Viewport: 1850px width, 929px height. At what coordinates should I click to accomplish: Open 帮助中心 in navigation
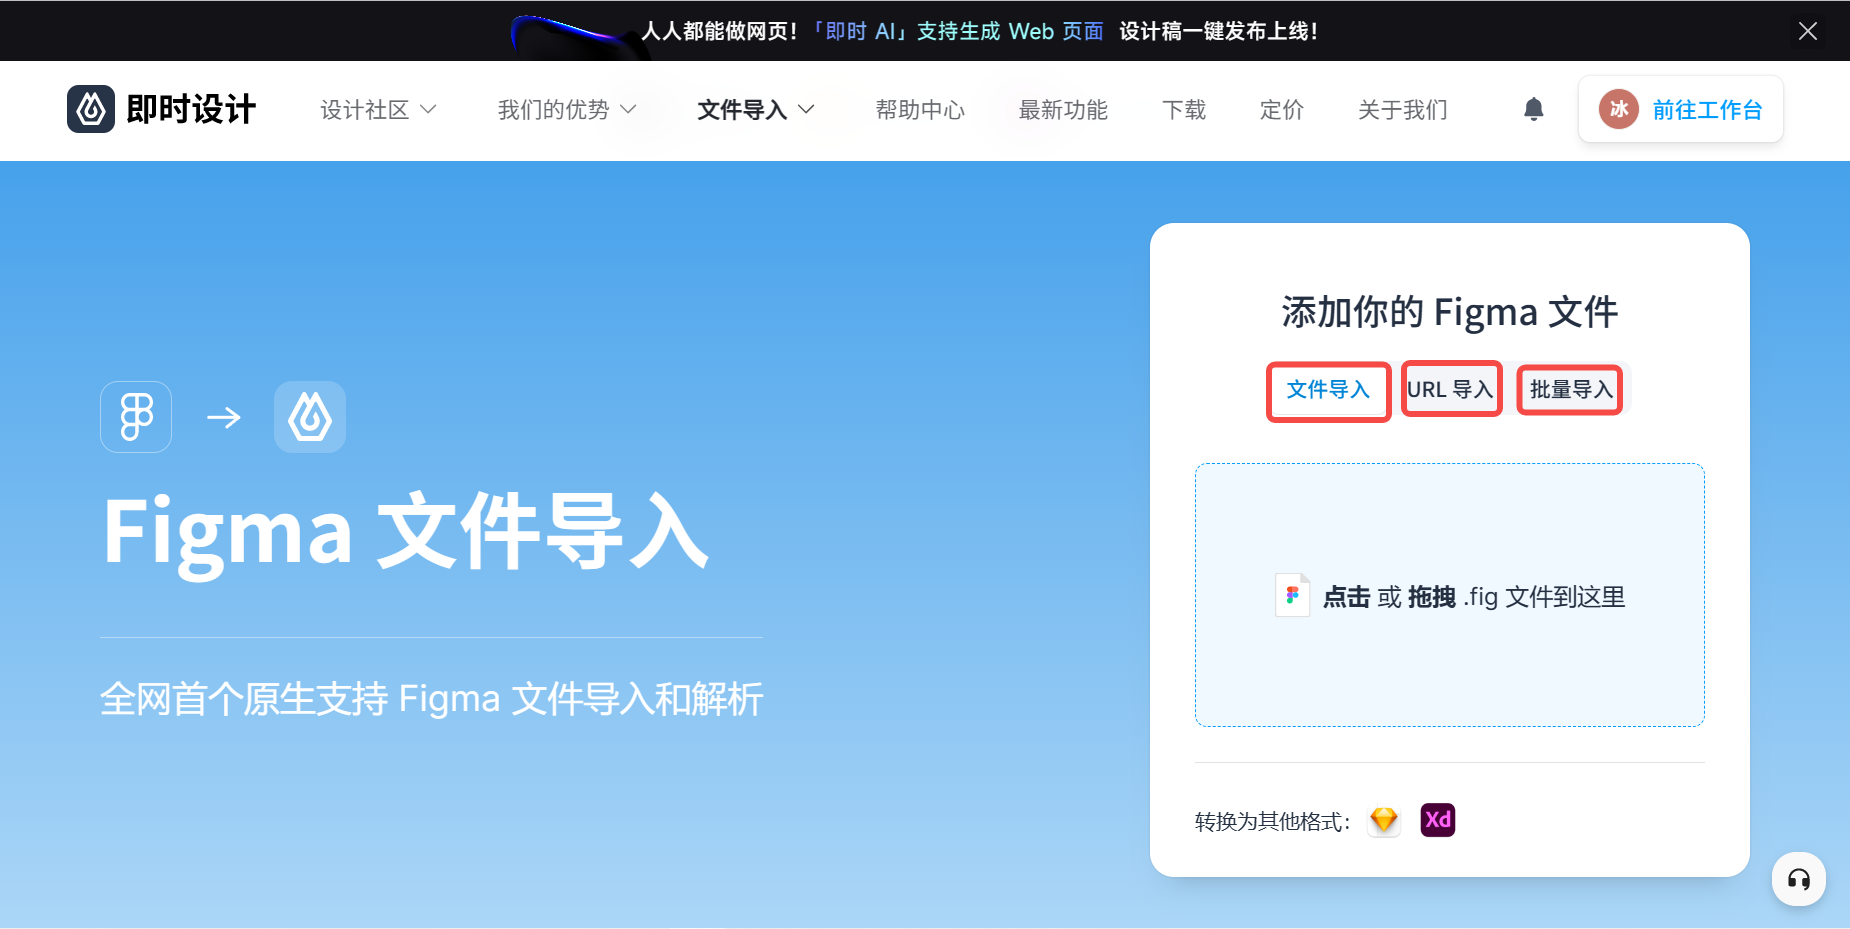[x=920, y=110]
